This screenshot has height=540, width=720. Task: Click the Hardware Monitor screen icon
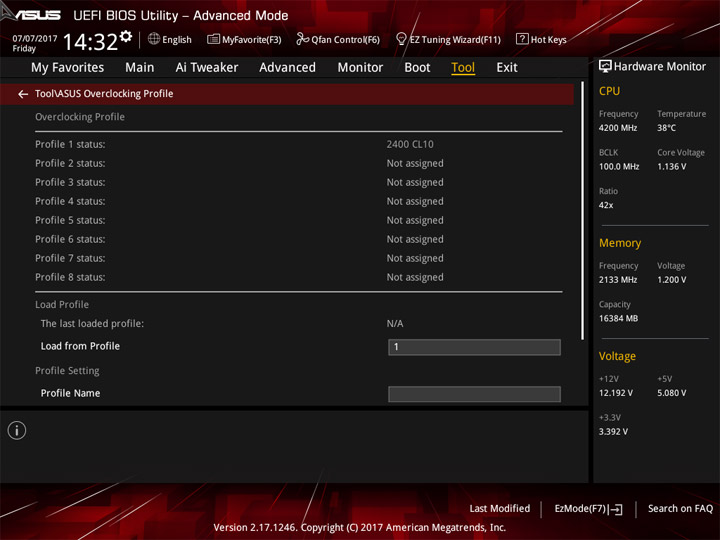pos(605,67)
